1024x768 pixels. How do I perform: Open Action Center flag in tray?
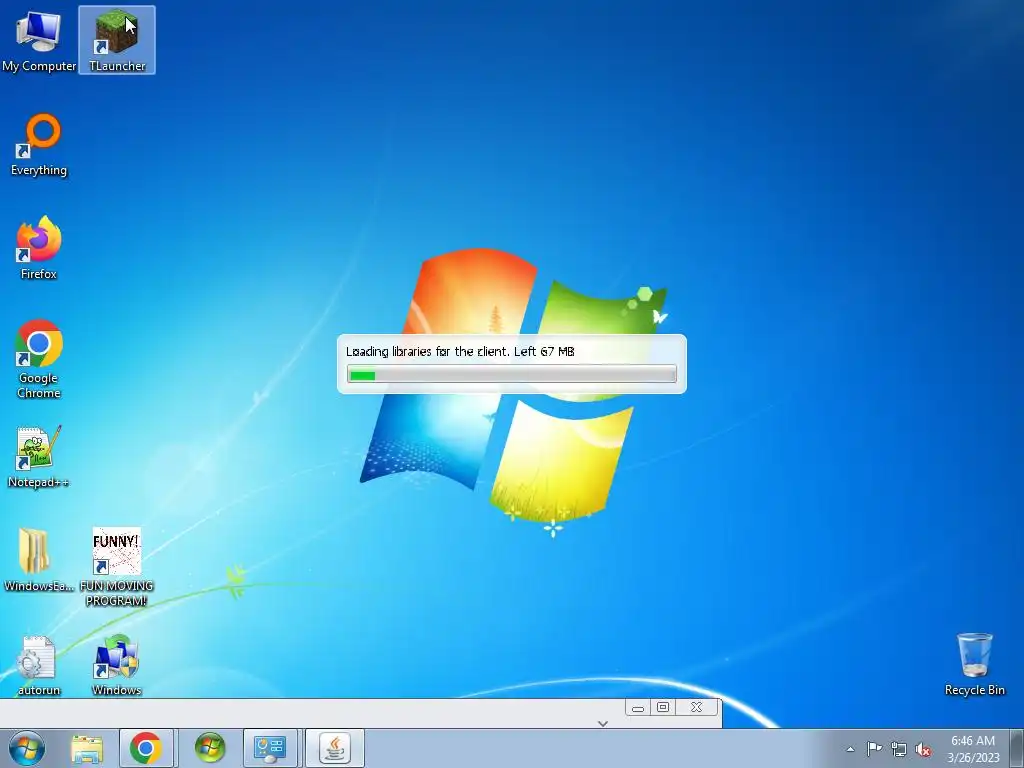coord(874,749)
